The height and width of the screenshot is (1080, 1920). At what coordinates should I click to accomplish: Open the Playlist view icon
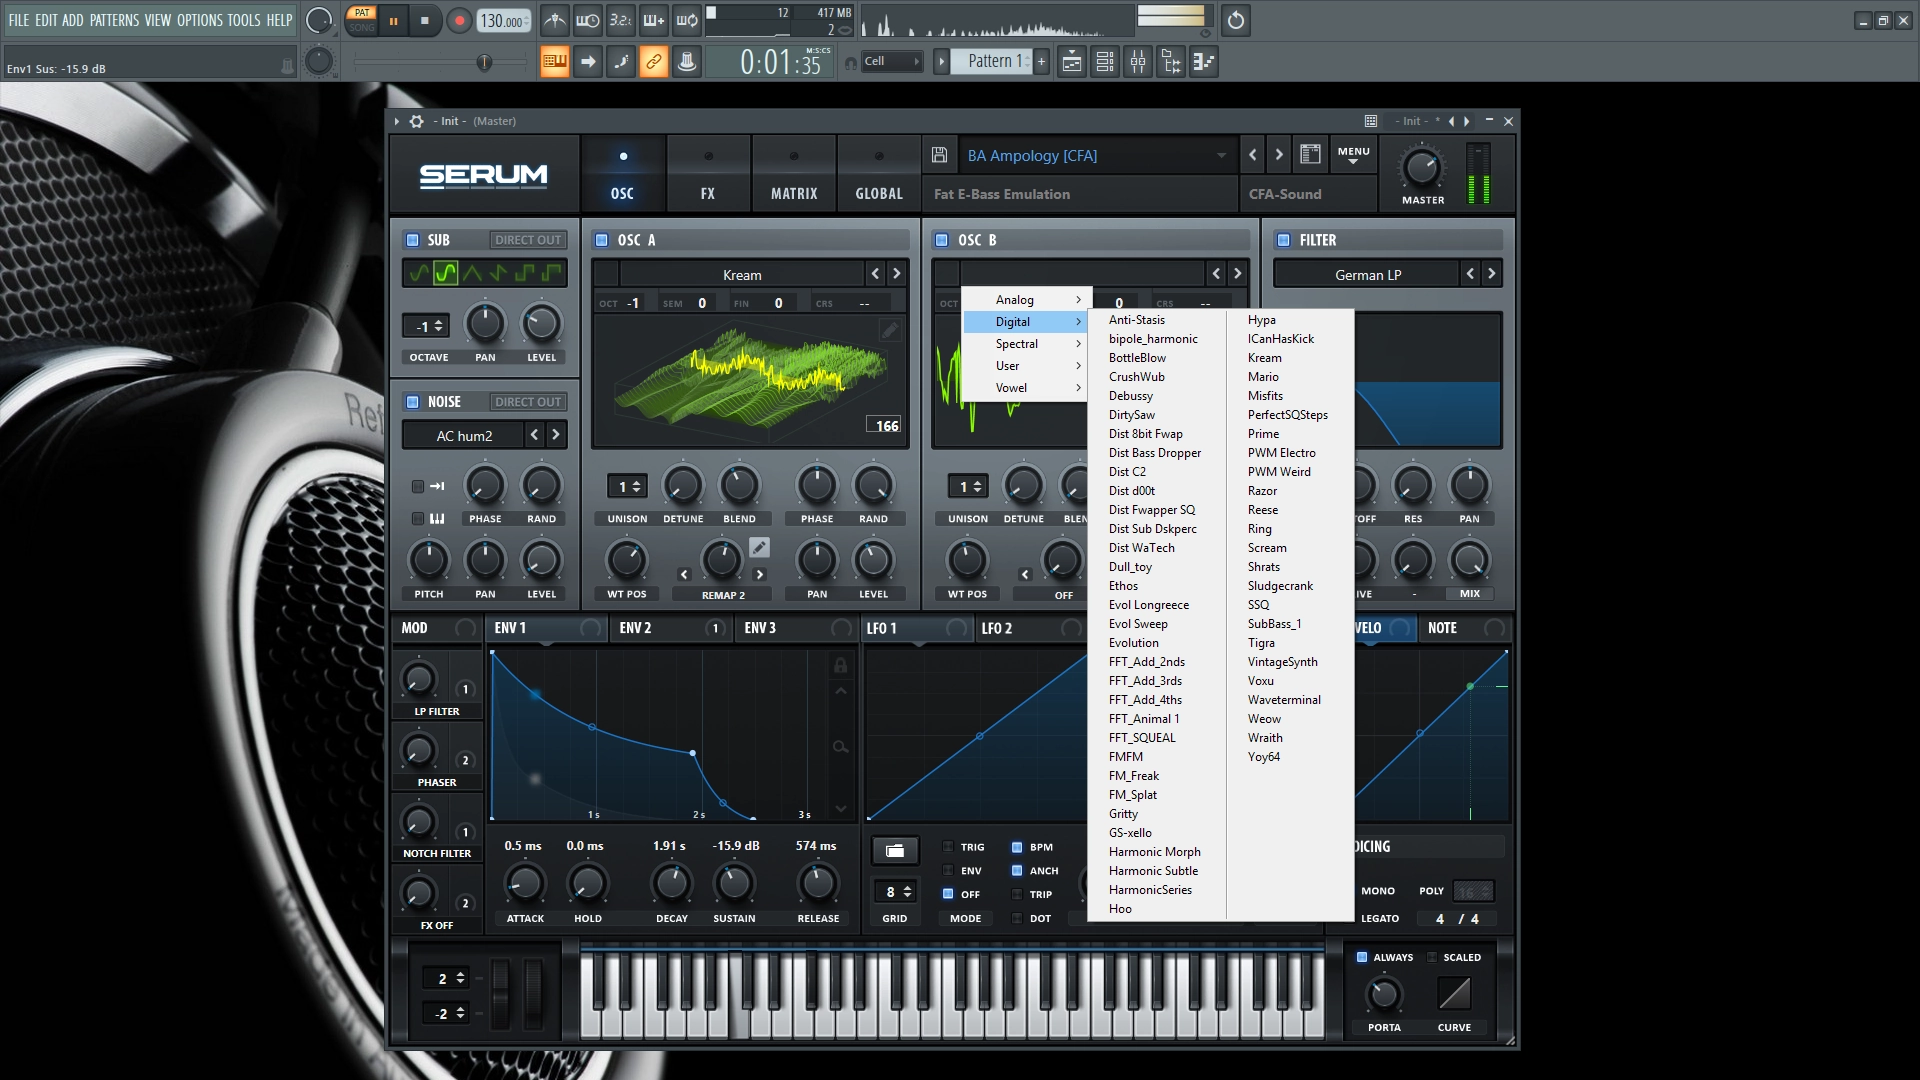[x=1072, y=62]
